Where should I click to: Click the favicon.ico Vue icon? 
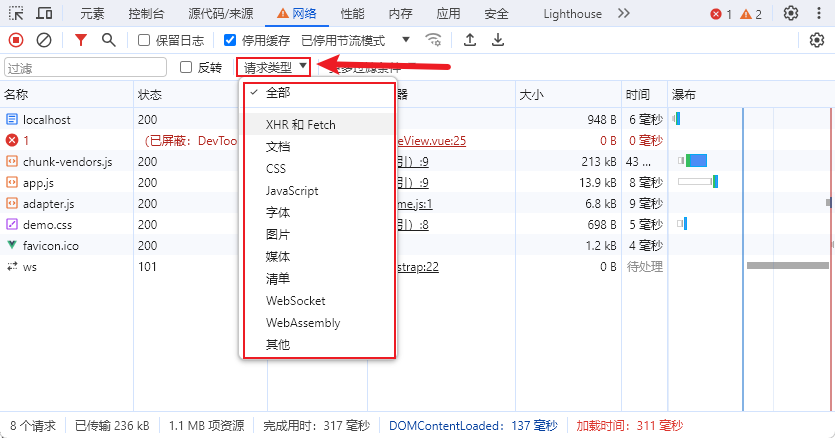pyautogui.click(x=12, y=245)
